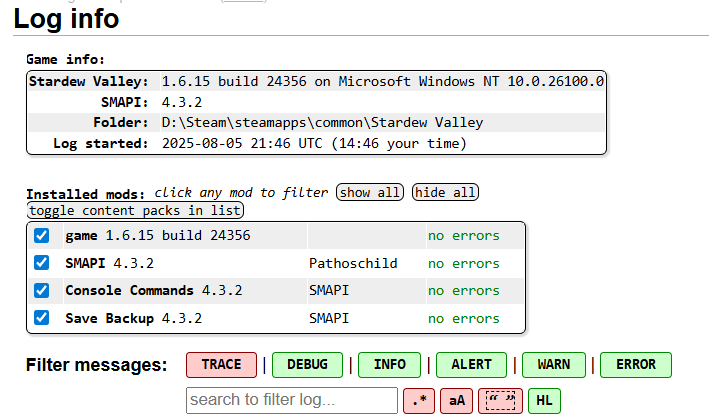Image resolution: width=709 pixels, height=414 pixels.
Task: Filter by the Save Backup mod name
Action: pyautogui.click(x=109, y=318)
